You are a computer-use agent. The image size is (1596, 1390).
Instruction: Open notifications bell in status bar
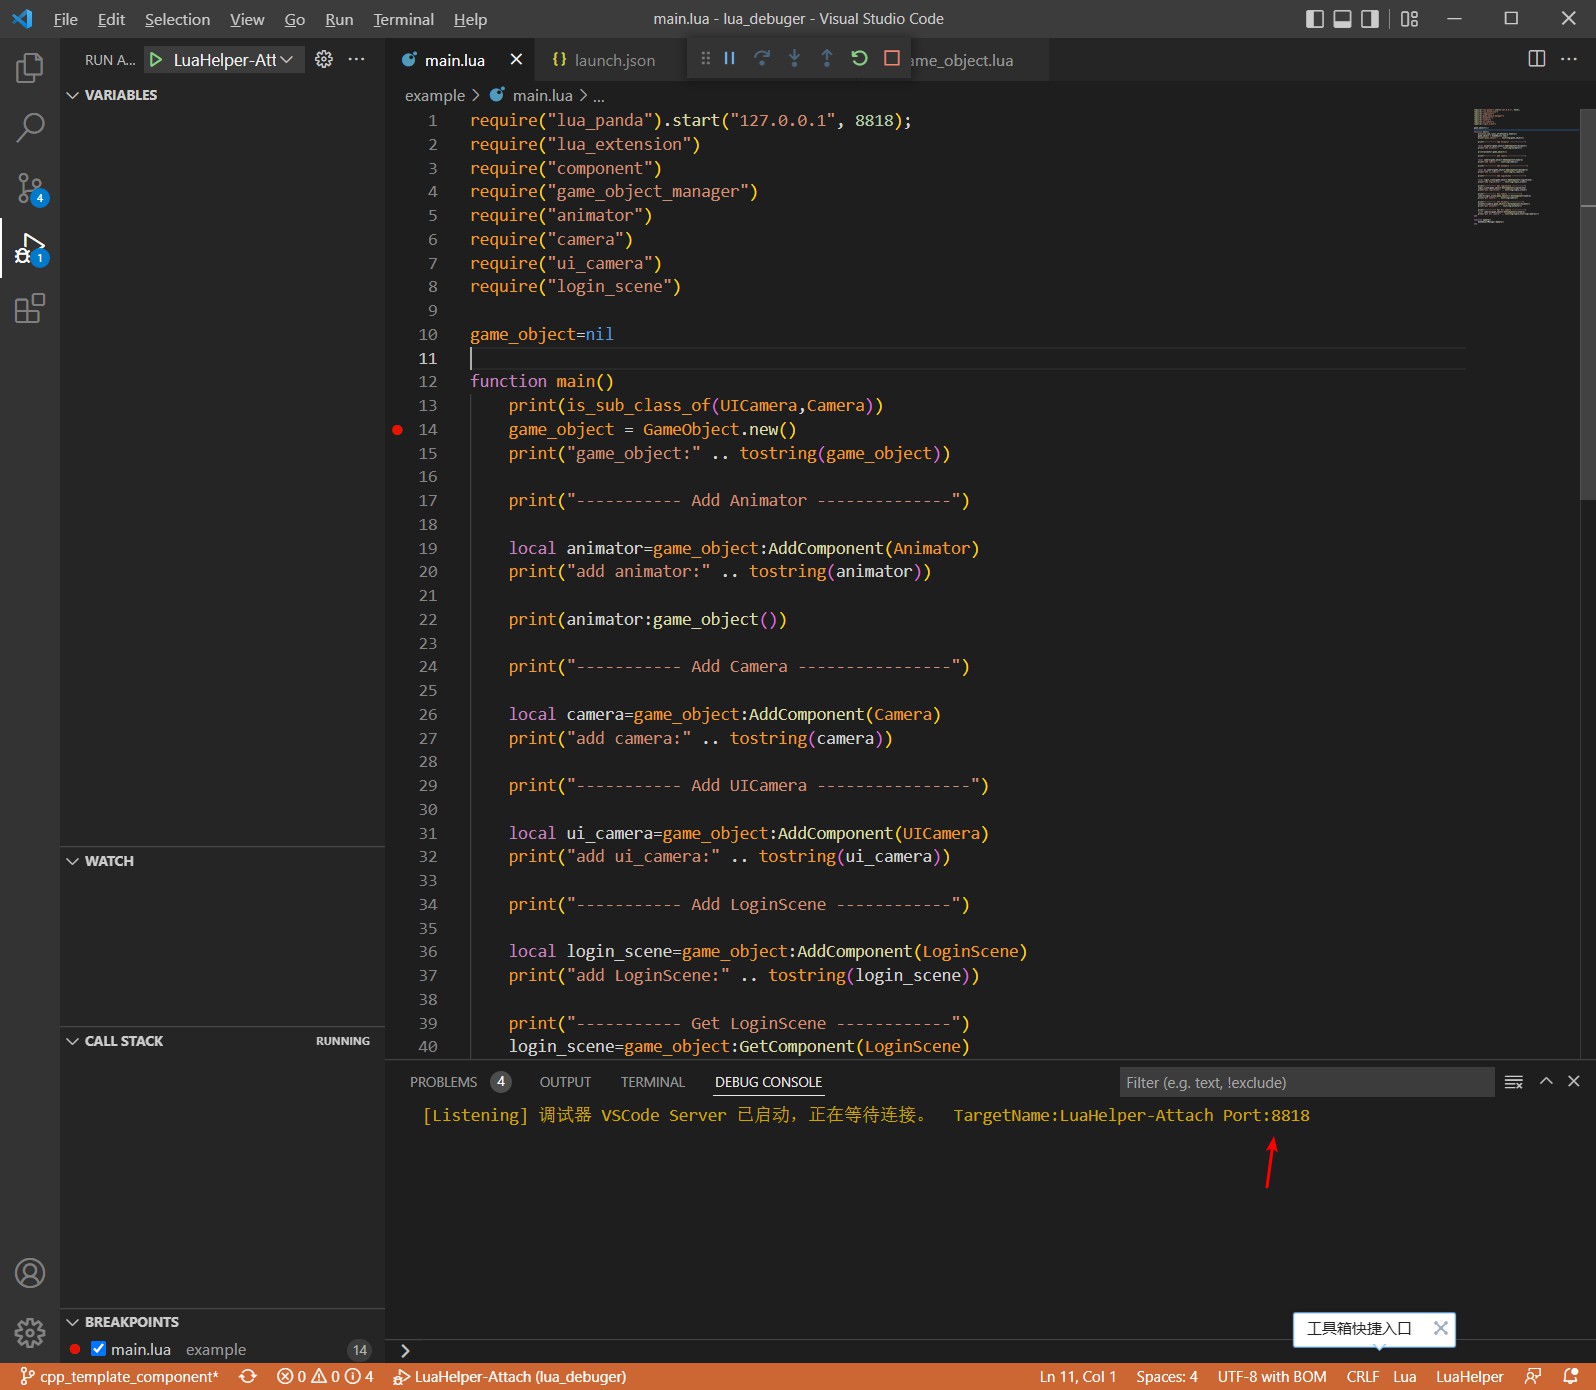[x=1571, y=1377]
